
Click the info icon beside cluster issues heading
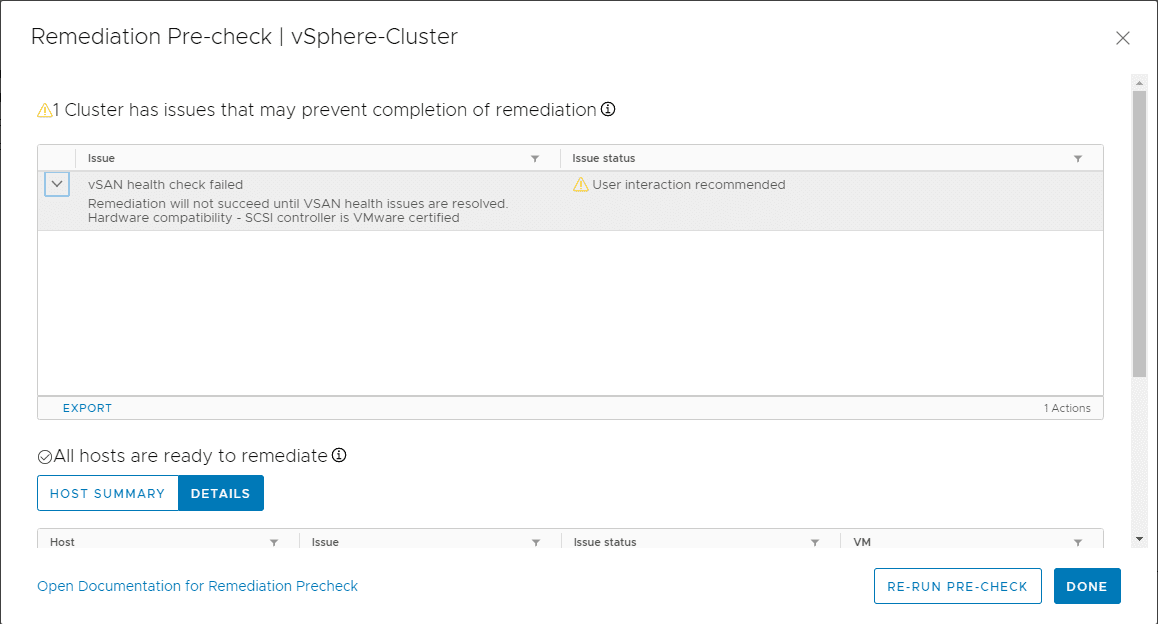coord(608,109)
